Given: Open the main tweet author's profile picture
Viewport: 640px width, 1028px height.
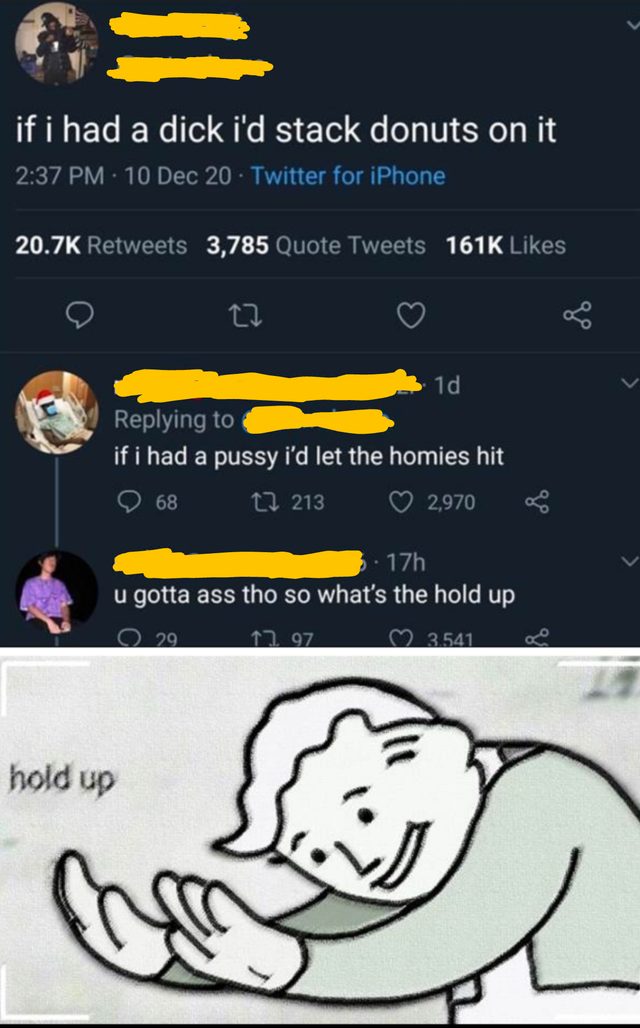Looking at the screenshot, I should point(56,44).
